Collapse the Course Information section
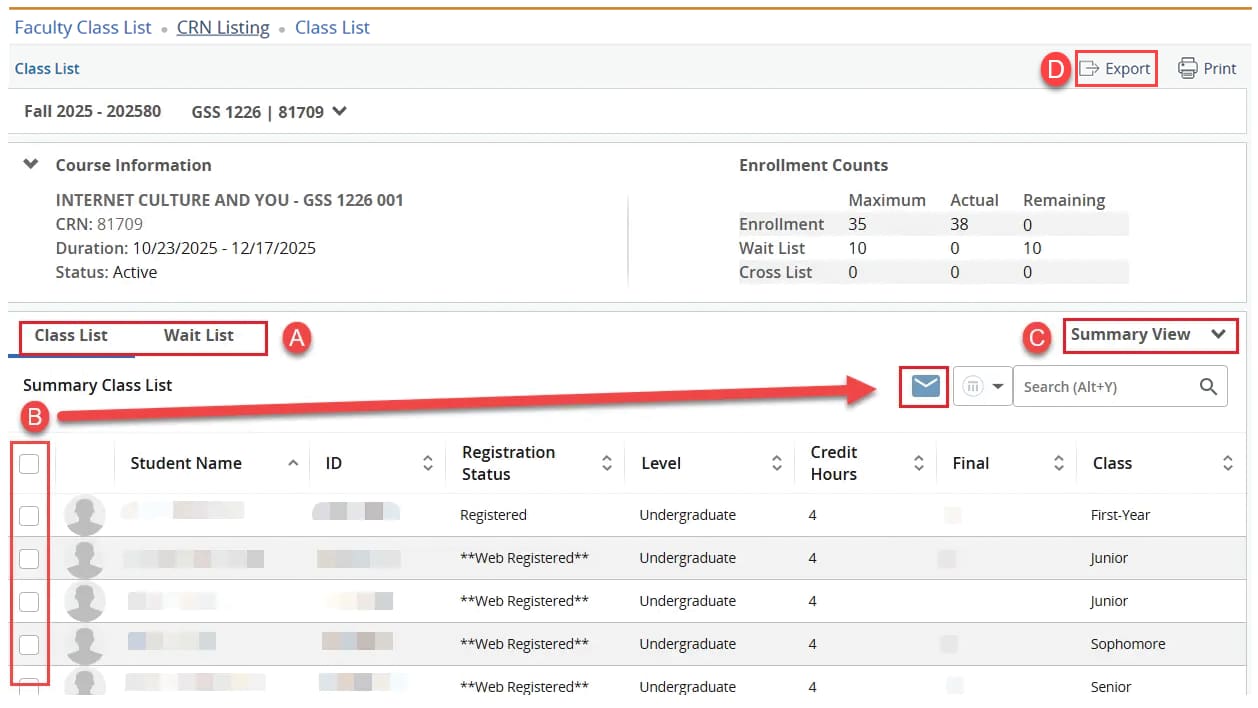1258x708 pixels. pos(31,165)
